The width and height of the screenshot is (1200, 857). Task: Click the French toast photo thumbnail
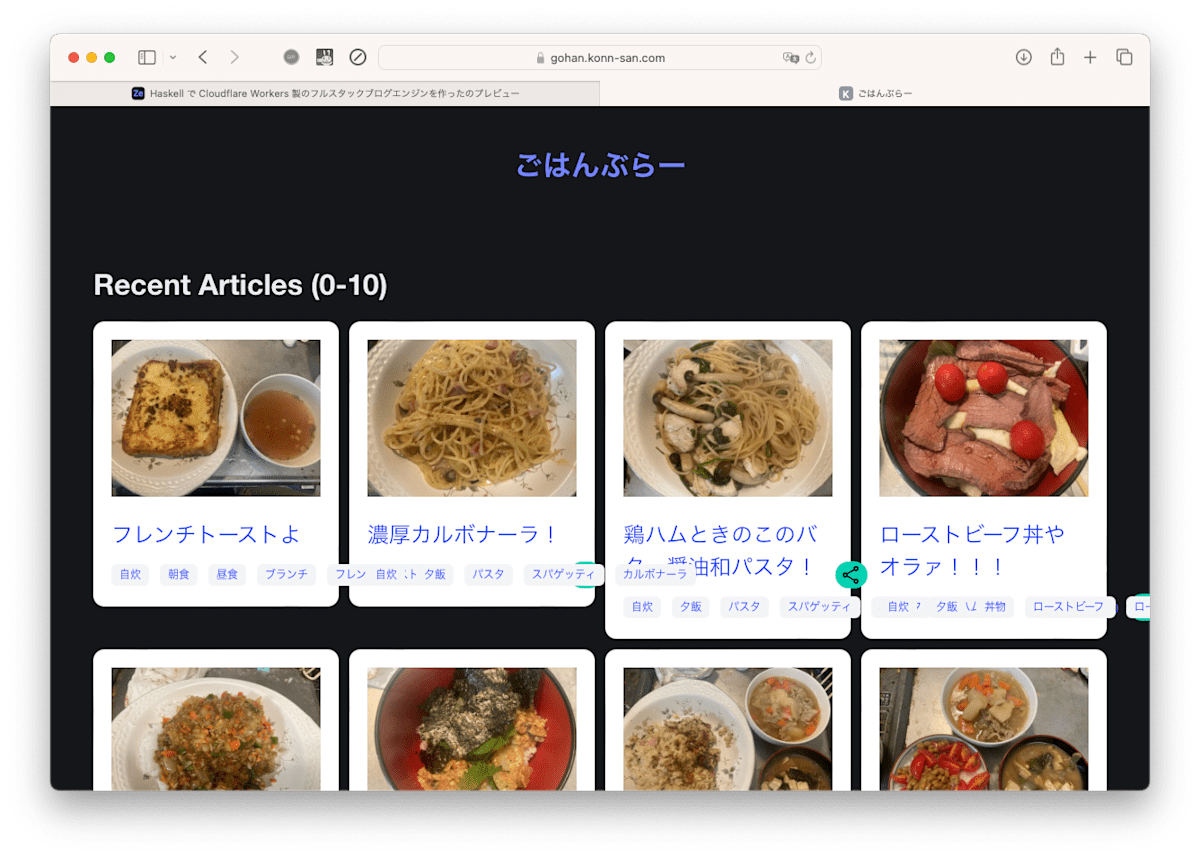point(216,418)
